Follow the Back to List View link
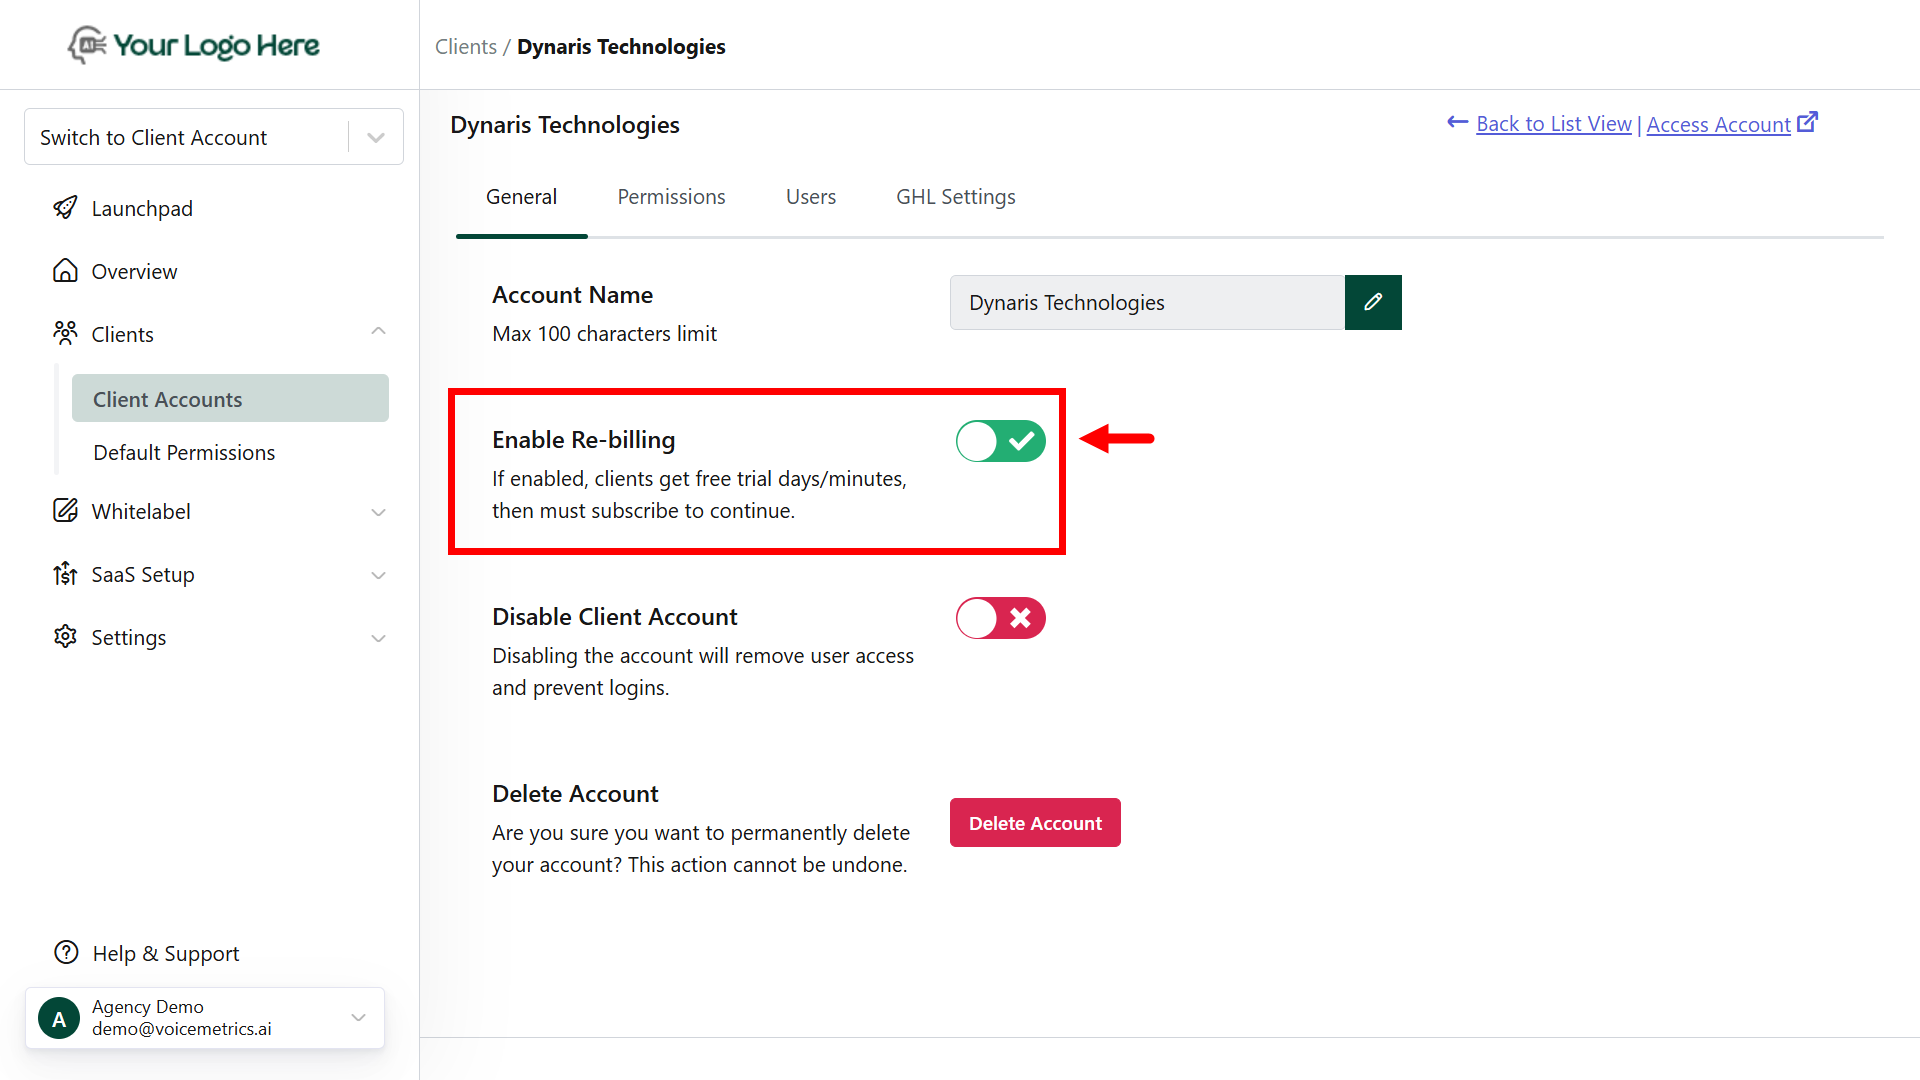 (1553, 124)
